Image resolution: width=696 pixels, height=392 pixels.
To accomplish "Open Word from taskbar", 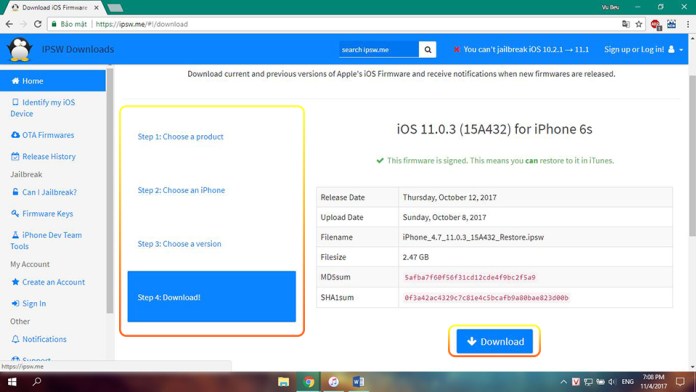I will click(358, 382).
